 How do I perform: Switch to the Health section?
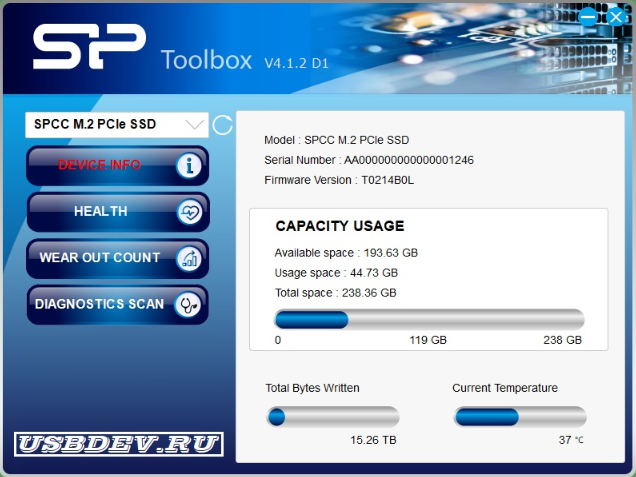point(118,212)
